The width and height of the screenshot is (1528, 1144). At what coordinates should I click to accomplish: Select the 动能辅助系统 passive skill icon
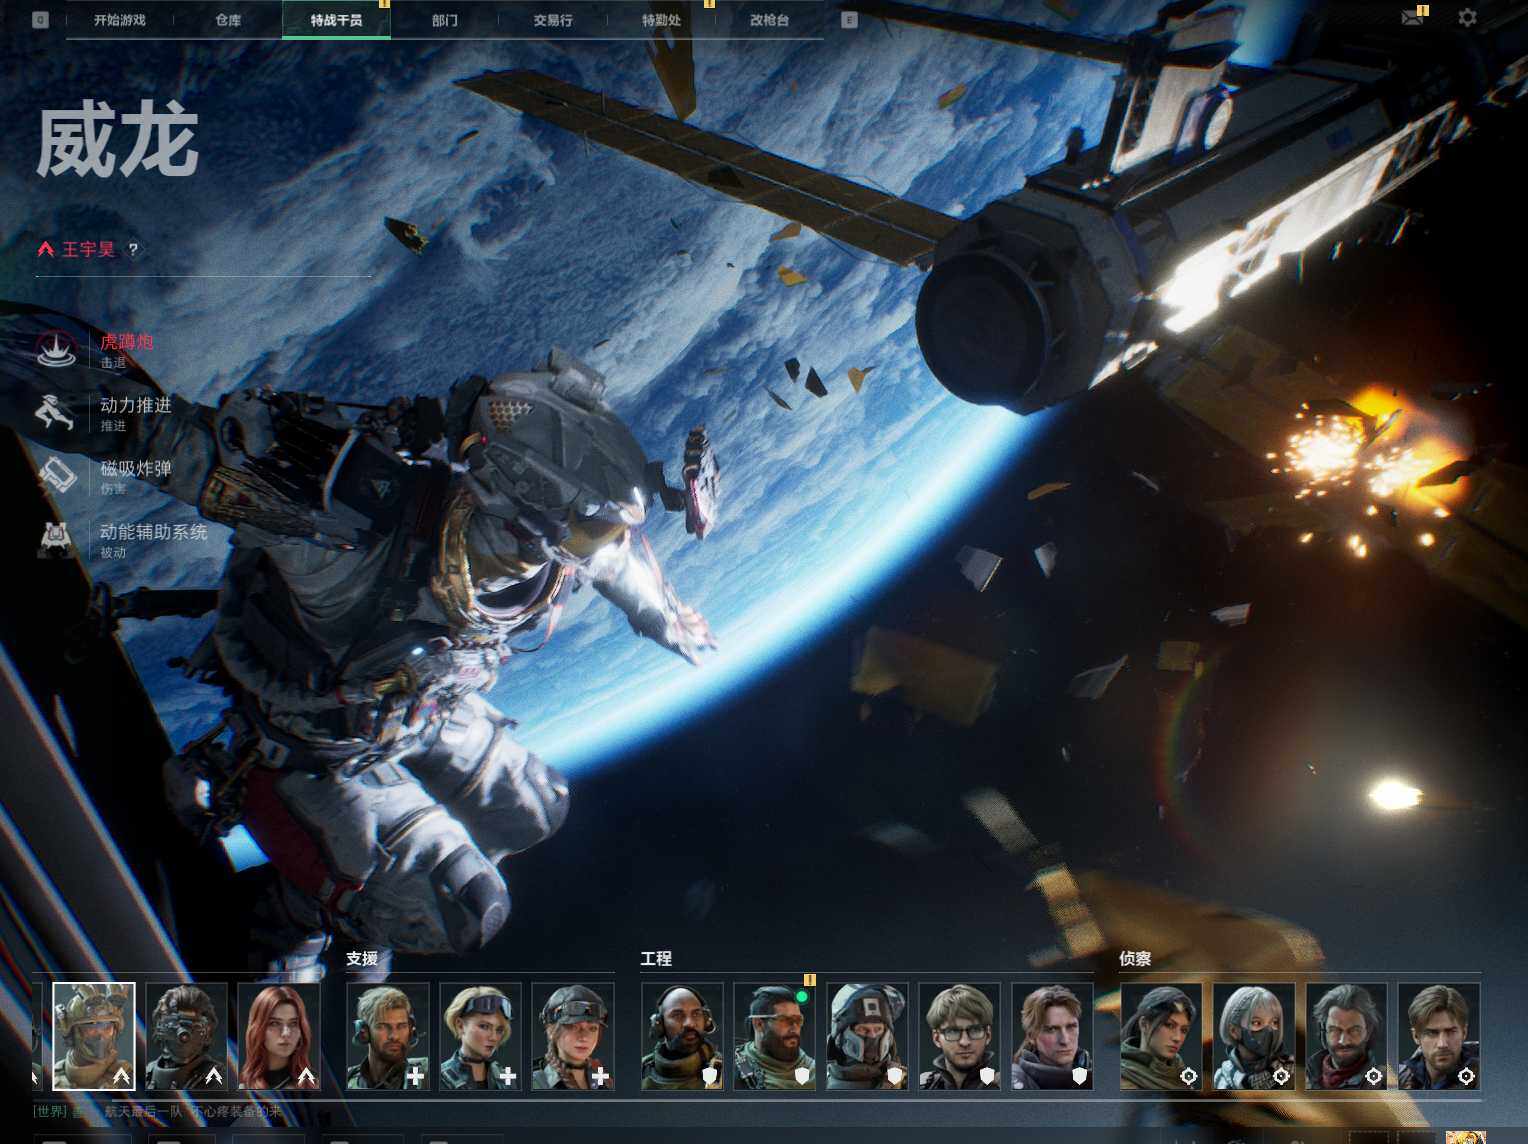[57, 538]
